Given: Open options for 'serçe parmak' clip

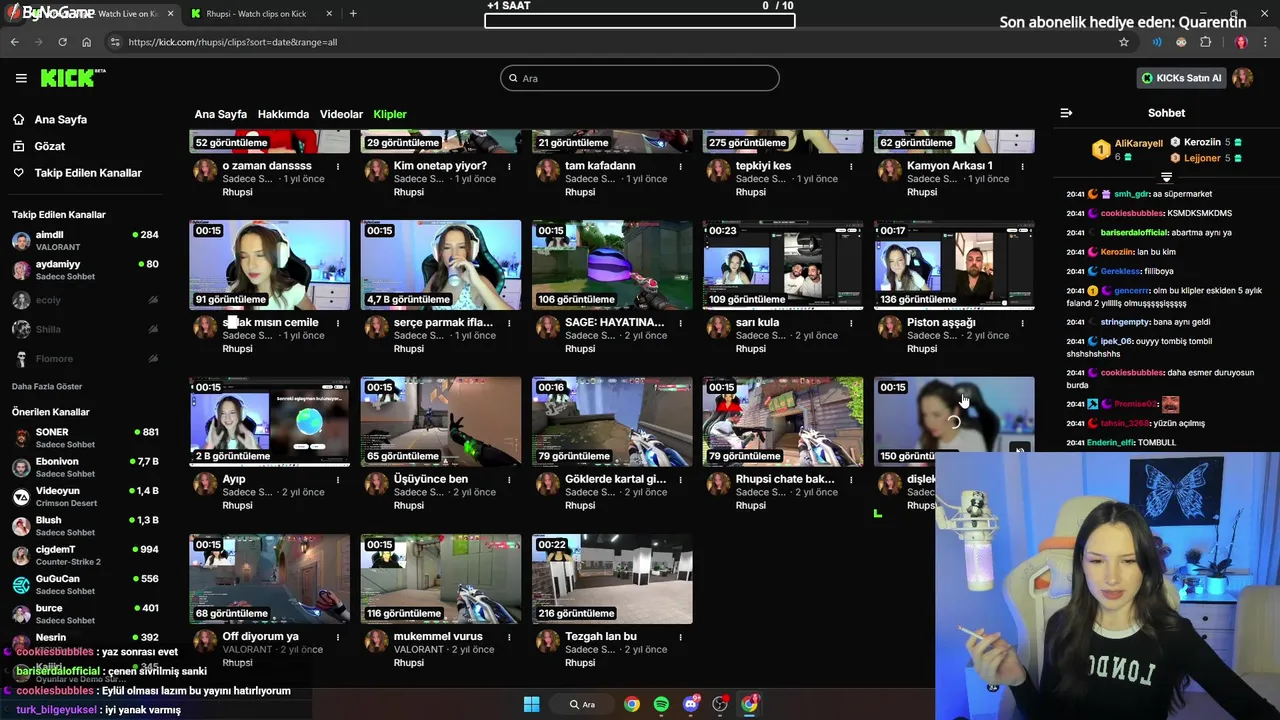Looking at the screenshot, I should (509, 324).
